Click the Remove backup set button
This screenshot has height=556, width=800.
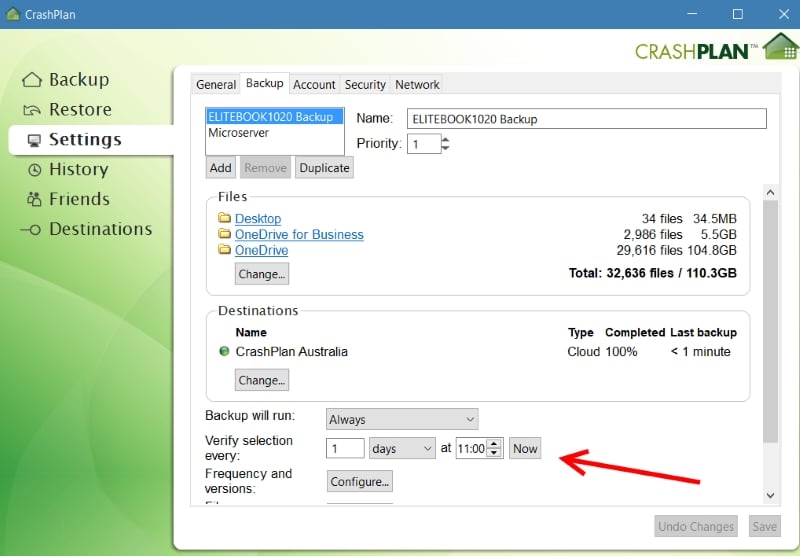coord(265,168)
